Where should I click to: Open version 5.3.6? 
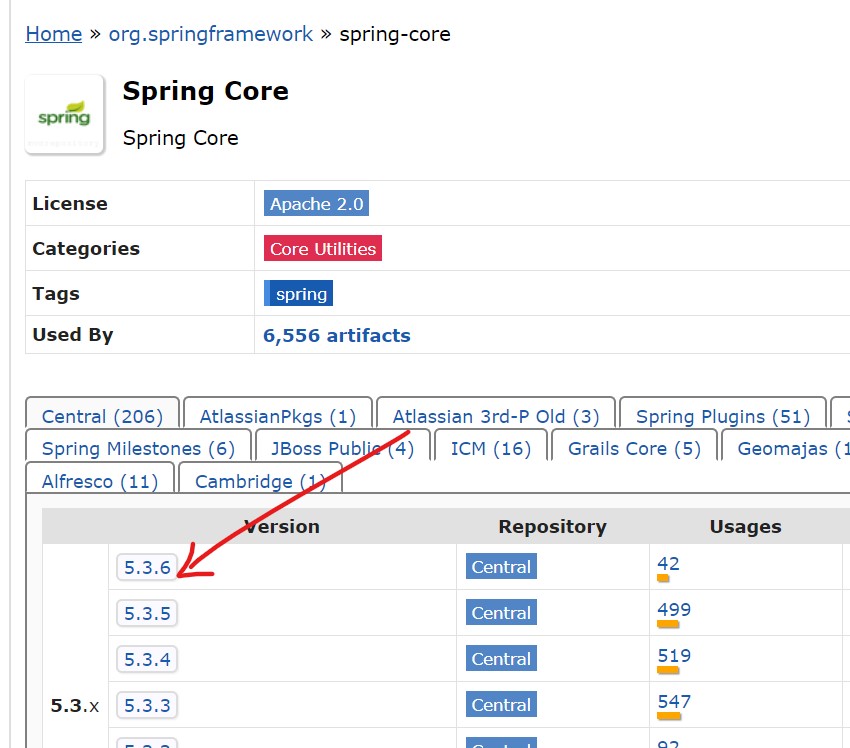tap(147, 568)
